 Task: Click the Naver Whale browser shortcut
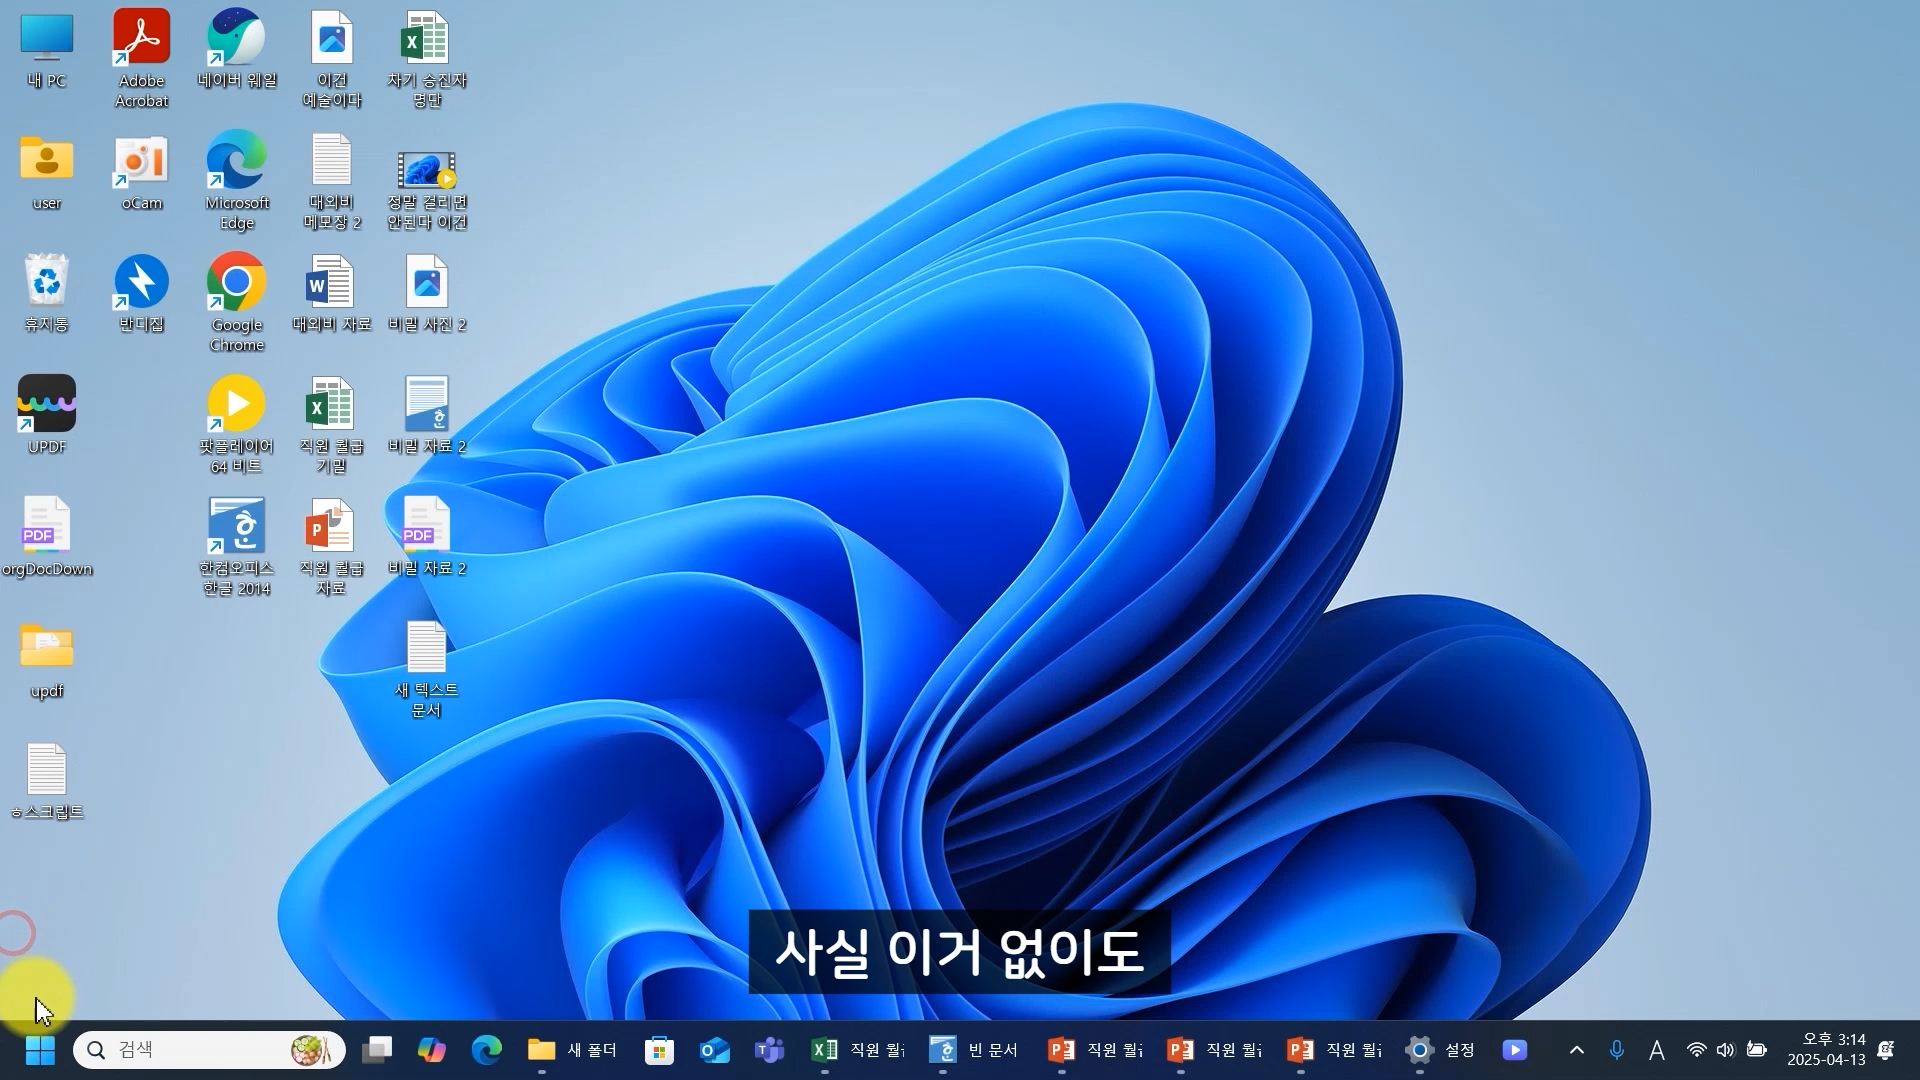click(237, 40)
